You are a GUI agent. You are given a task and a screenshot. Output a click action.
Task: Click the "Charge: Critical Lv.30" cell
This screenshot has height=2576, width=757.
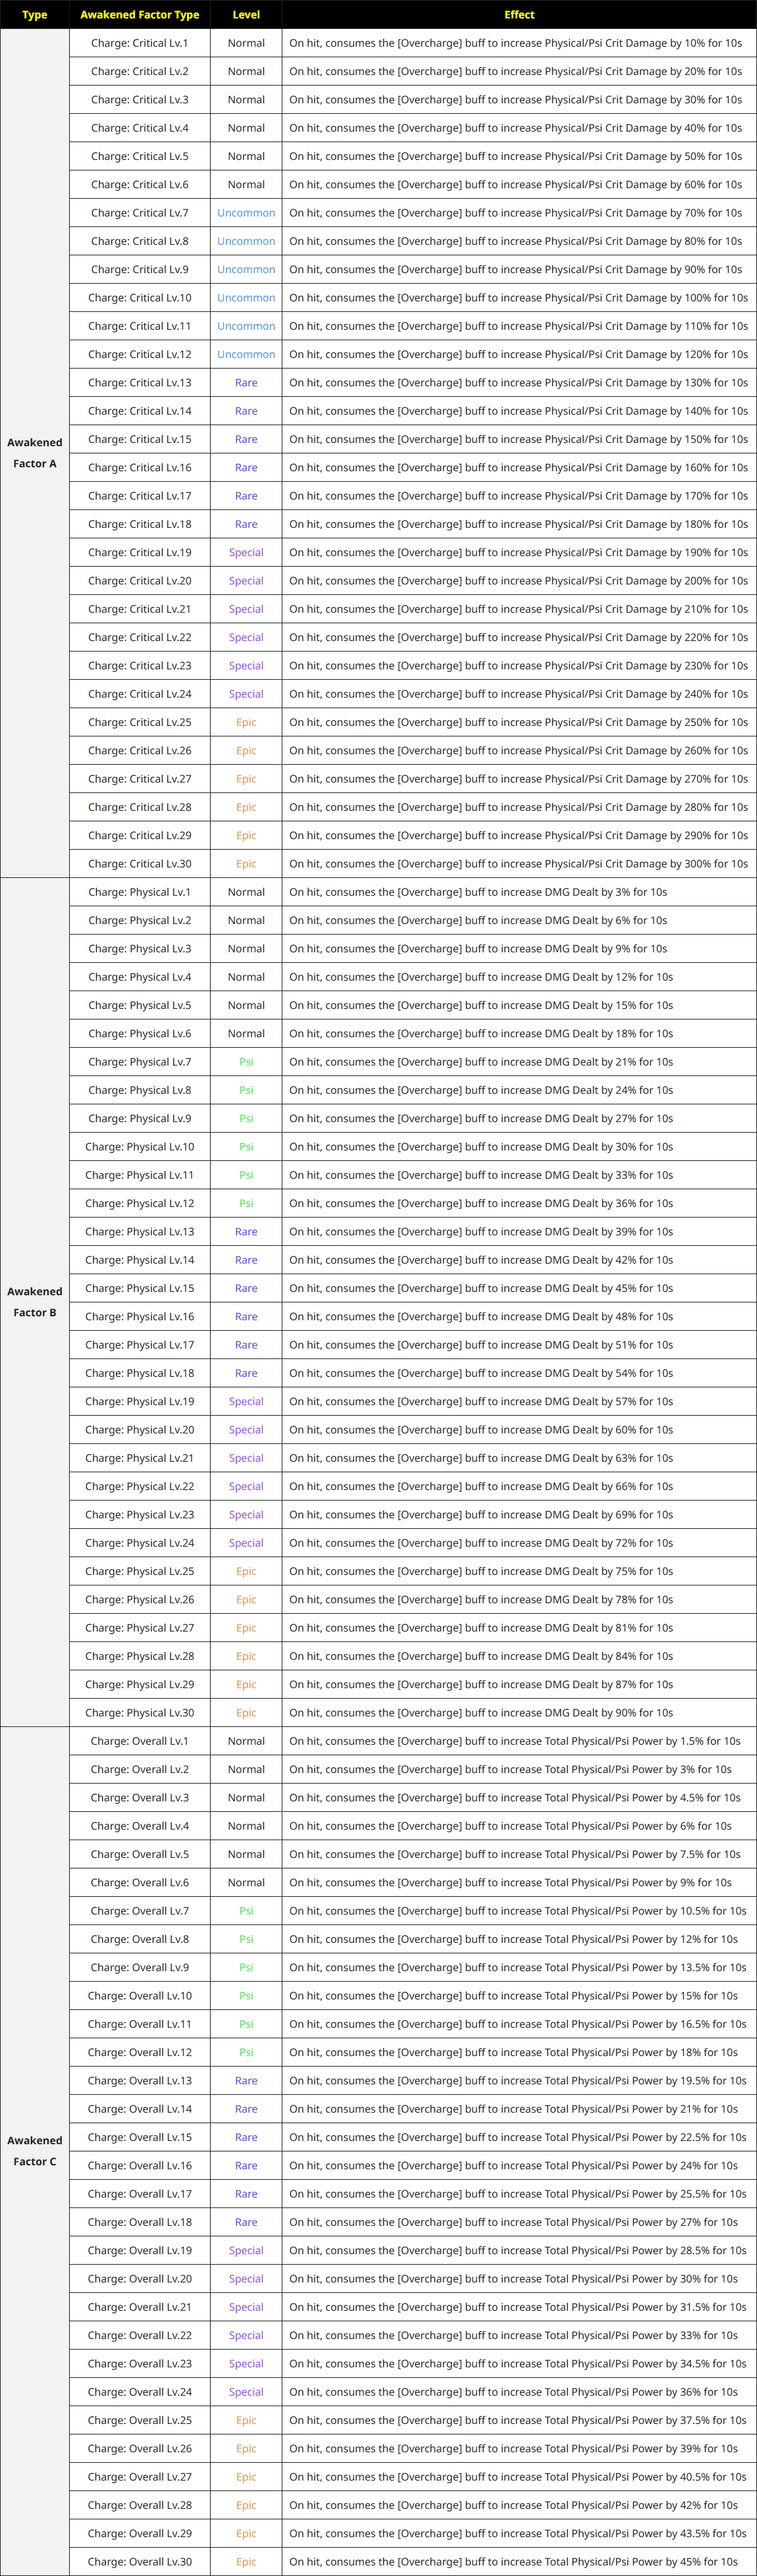pos(140,864)
